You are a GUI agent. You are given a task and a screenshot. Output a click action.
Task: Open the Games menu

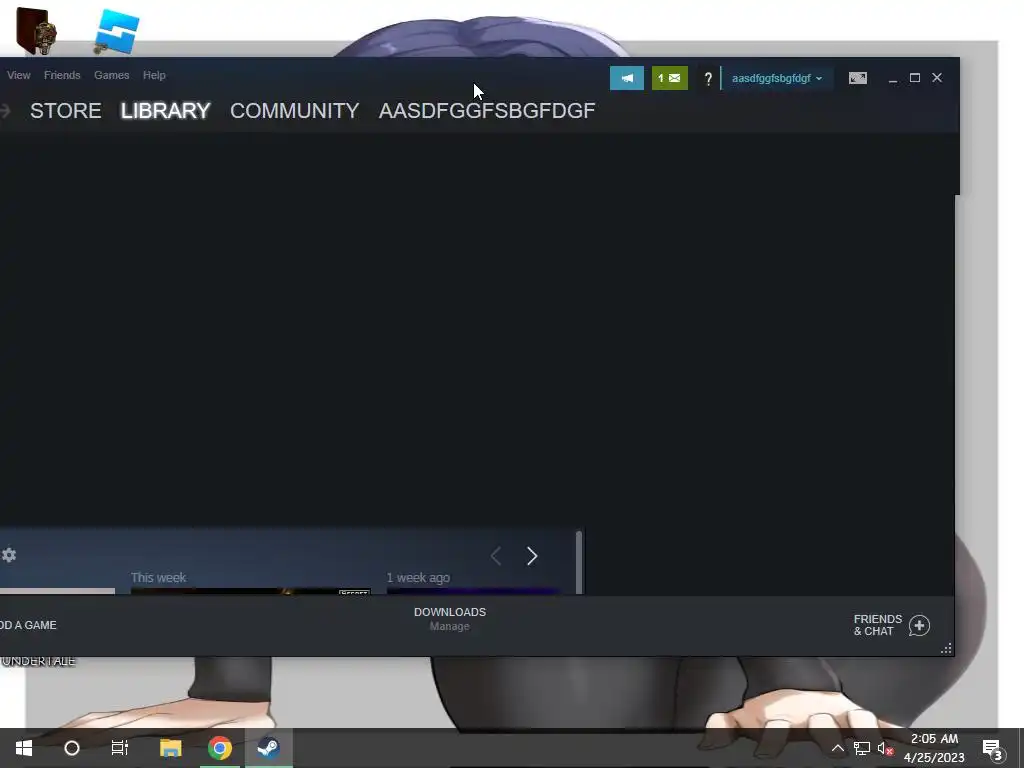111,75
